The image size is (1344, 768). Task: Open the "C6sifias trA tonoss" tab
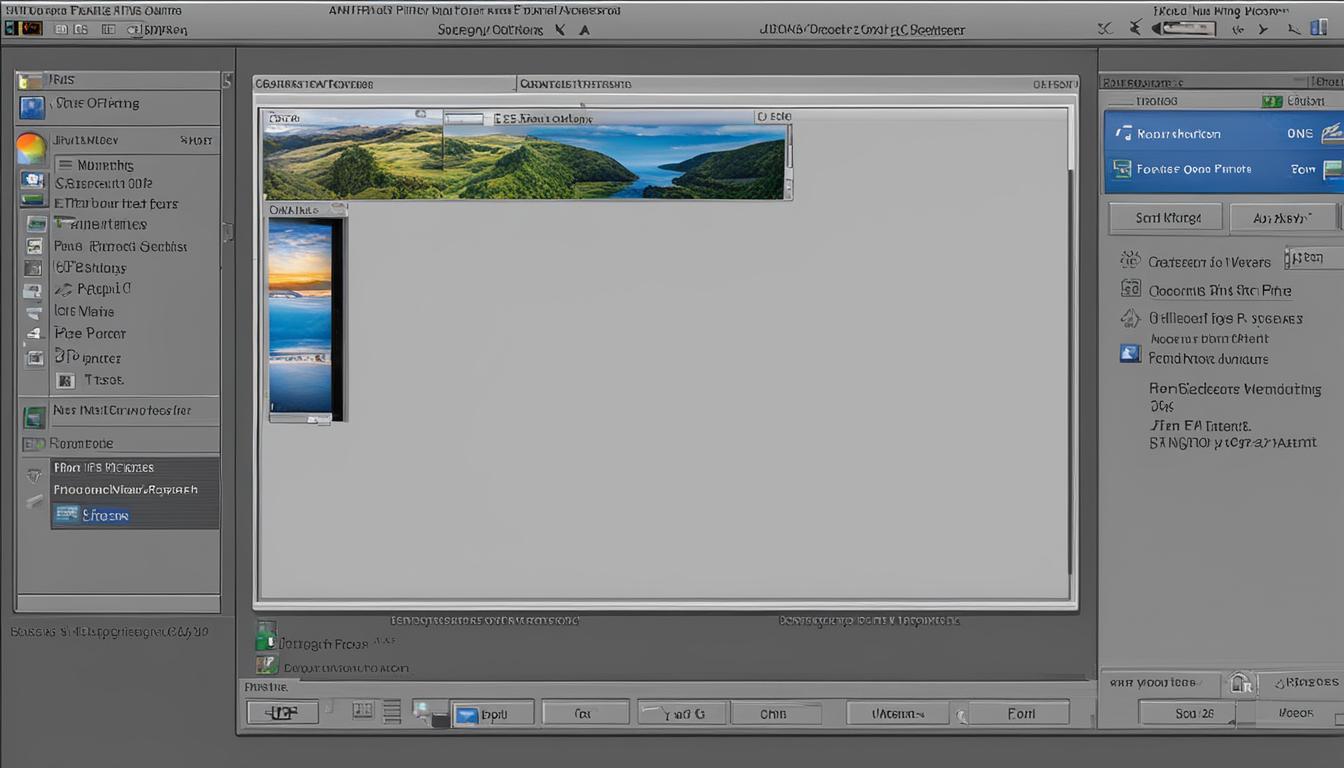[384, 85]
